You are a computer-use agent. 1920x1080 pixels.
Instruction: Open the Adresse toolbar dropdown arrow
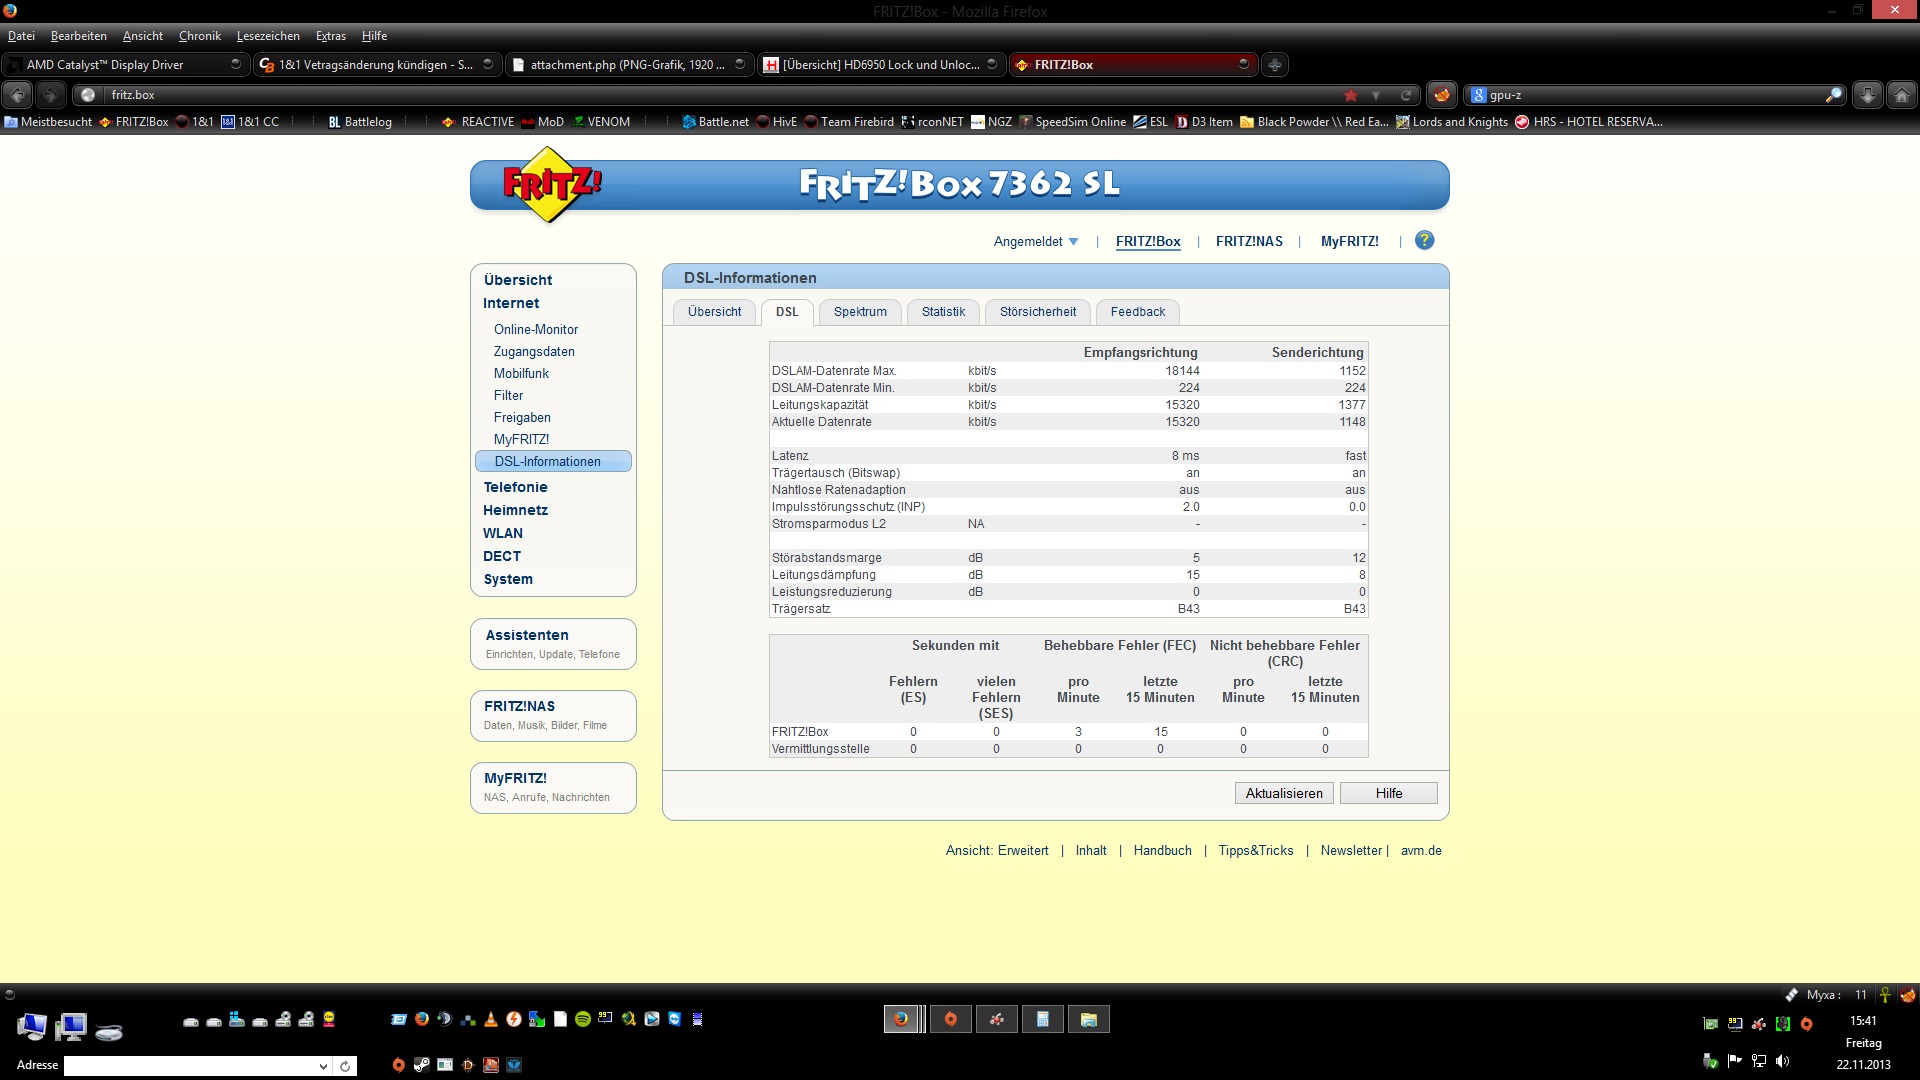coord(323,1066)
